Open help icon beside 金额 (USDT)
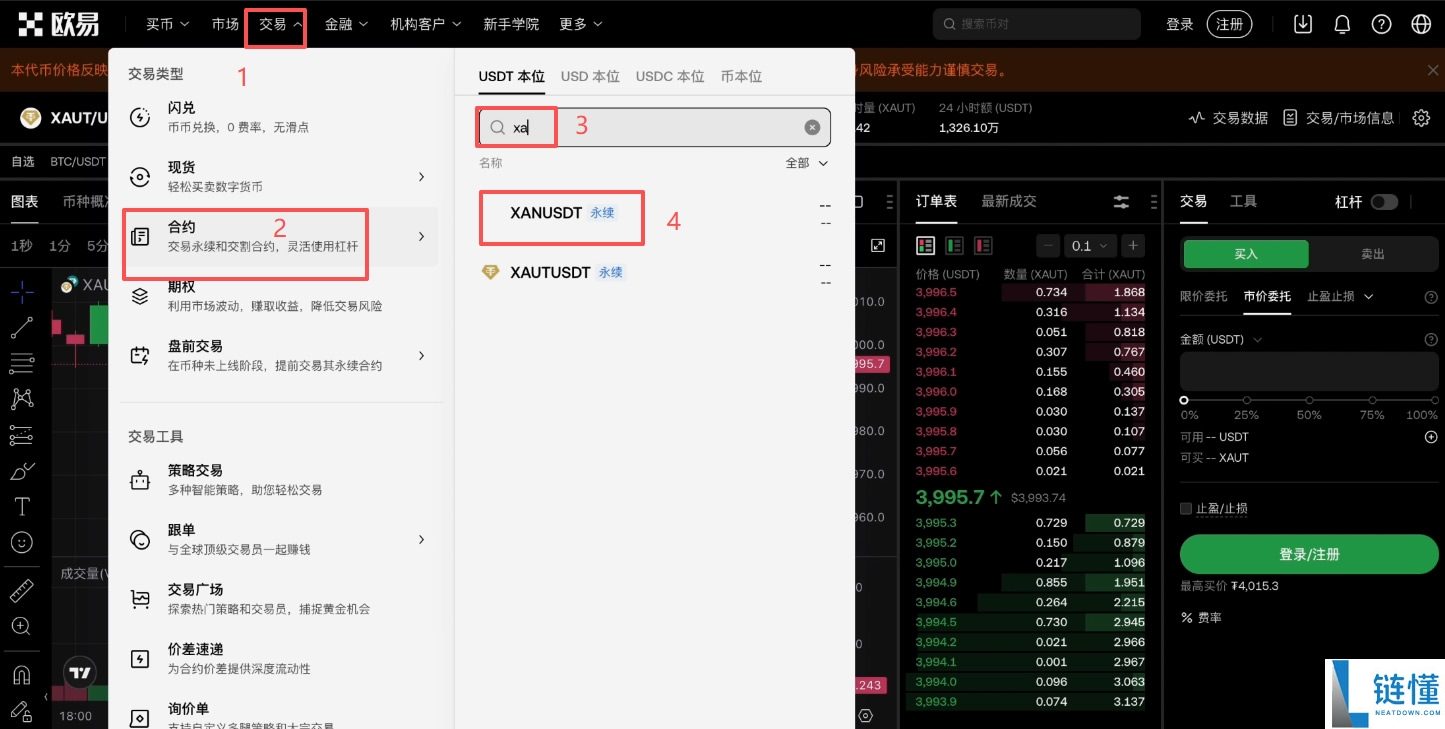 point(1431,340)
